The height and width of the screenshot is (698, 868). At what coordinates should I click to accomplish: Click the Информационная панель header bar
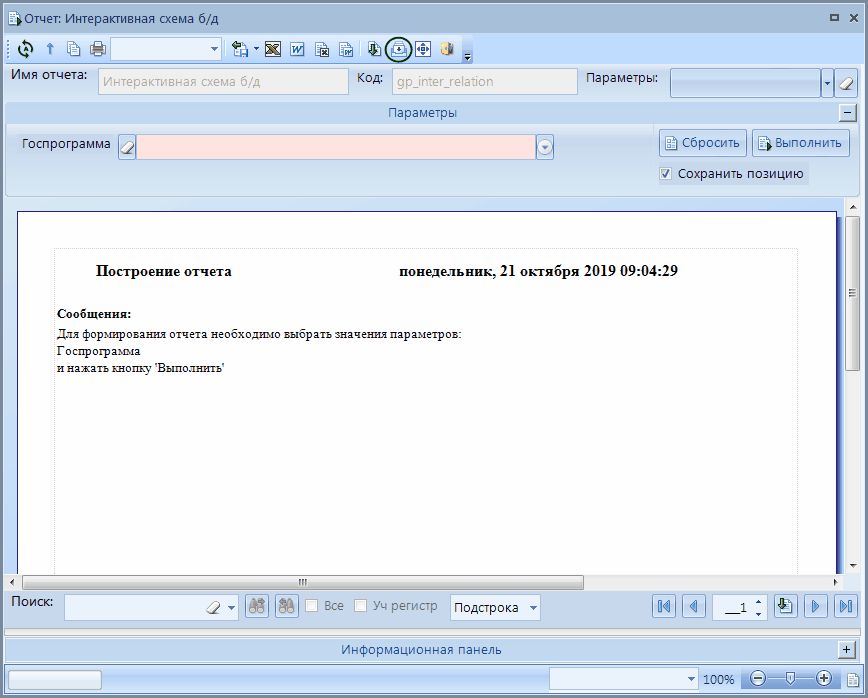[421, 649]
